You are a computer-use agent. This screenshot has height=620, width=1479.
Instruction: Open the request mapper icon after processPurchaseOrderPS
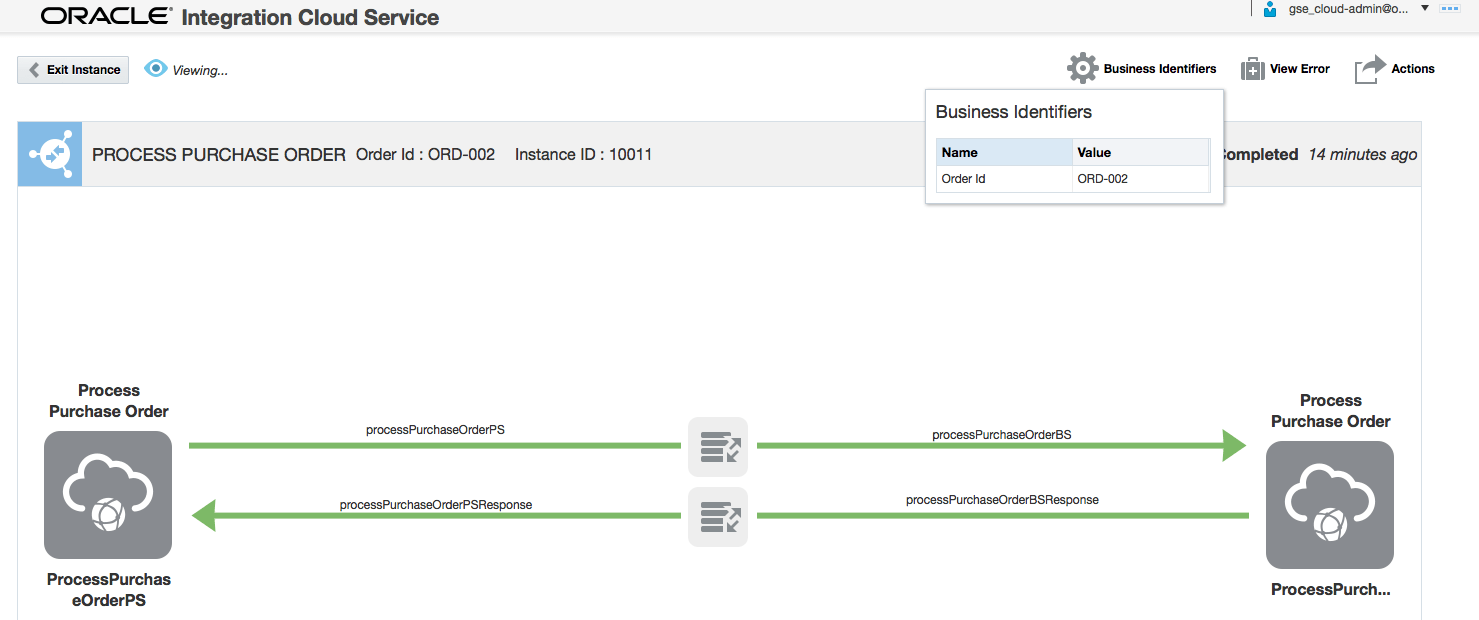pyautogui.click(x=718, y=446)
